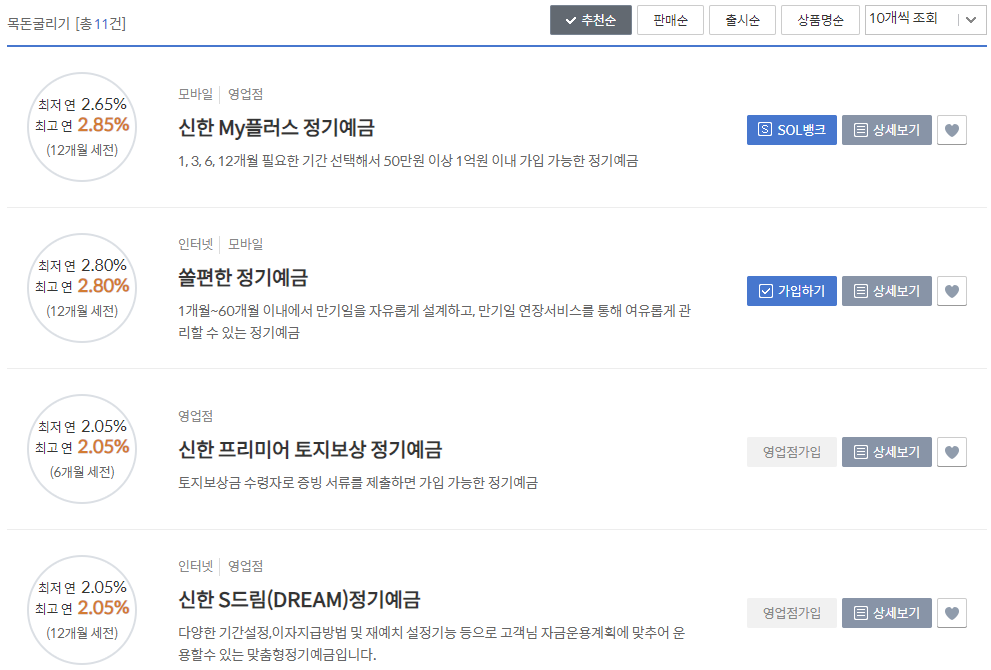Screen dimensions: 991x670
Task: Click 가입하기 for 쏠편한 정기예금
Action: click(792, 291)
